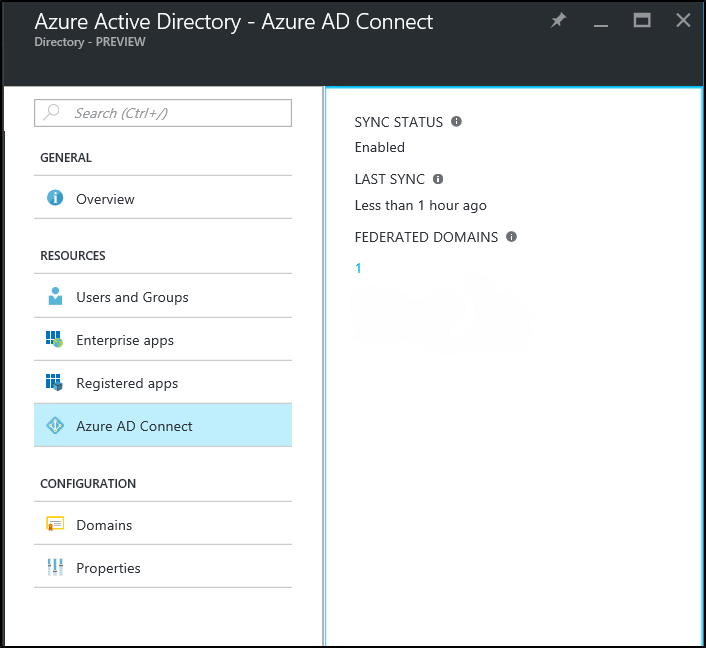
Task: Click the search magnifier icon
Action: click(x=51, y=112)
